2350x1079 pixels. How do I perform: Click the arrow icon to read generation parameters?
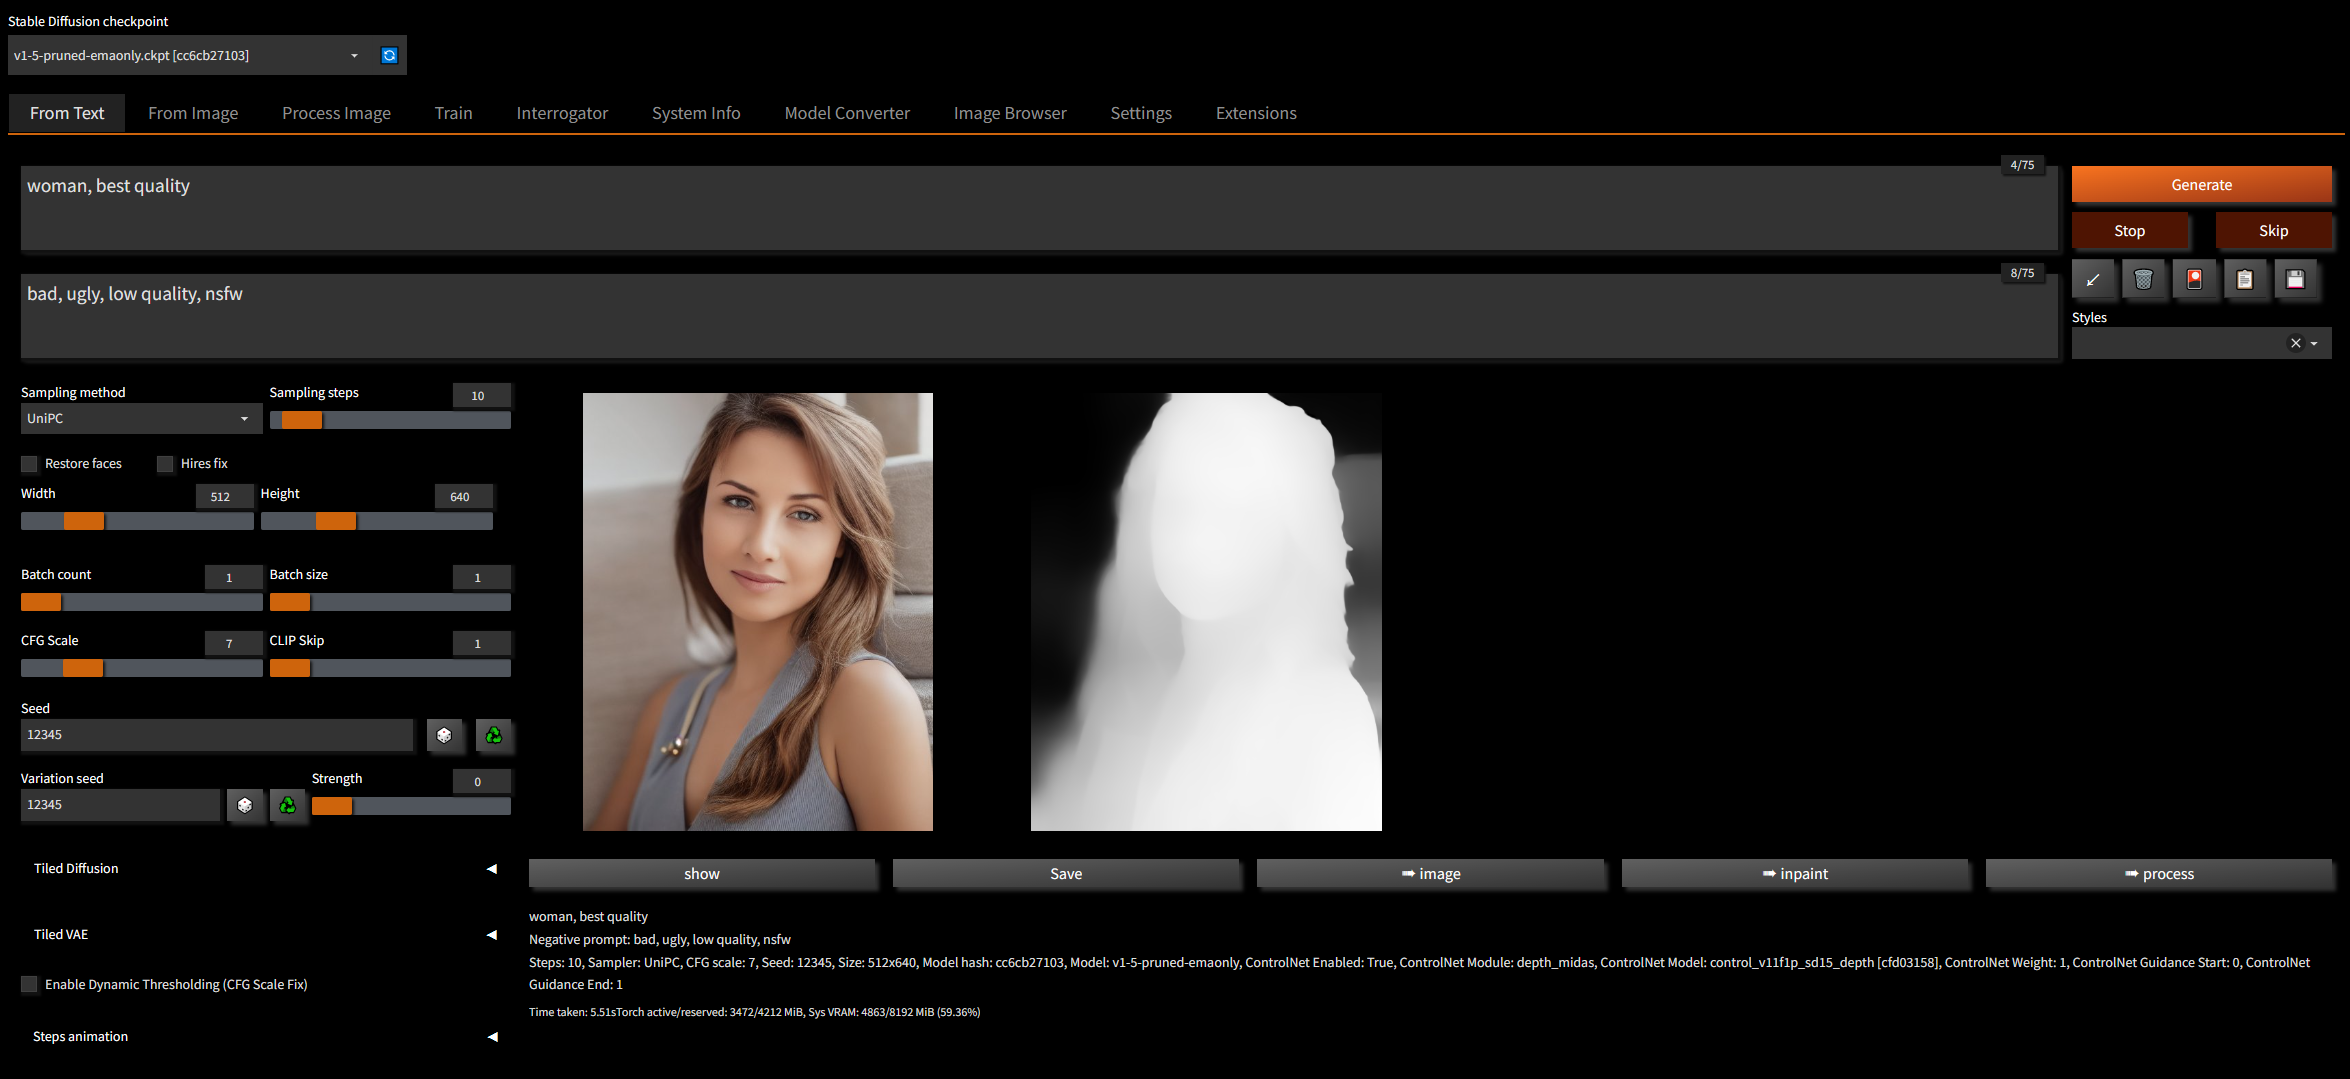pyautogui.click(x=2095, y=280)
